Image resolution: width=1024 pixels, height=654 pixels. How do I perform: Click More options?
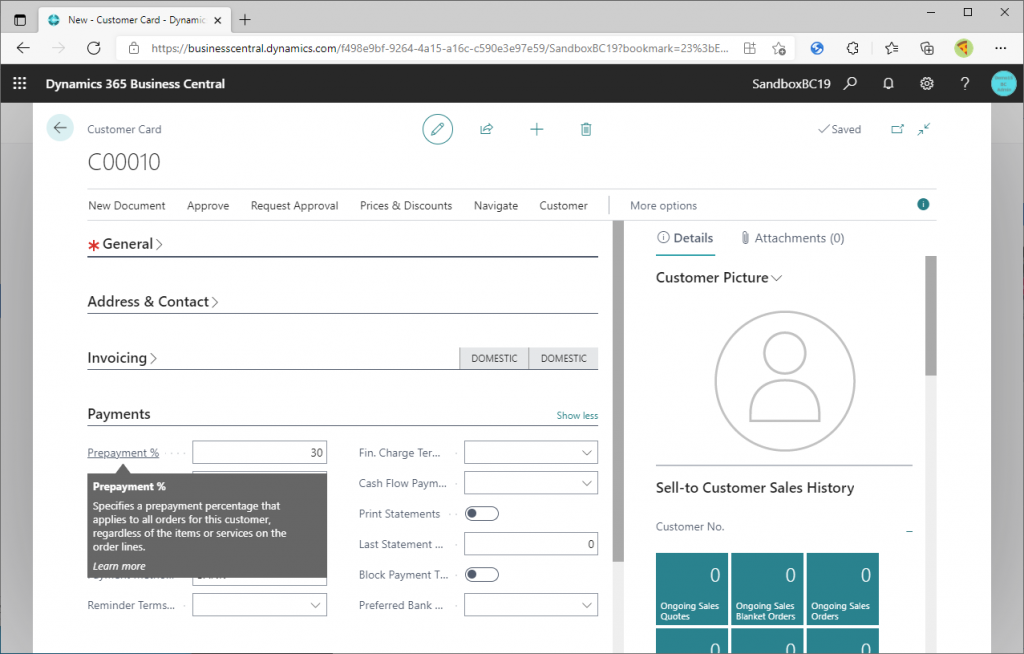pyautogui.click(x=663, y=206)
